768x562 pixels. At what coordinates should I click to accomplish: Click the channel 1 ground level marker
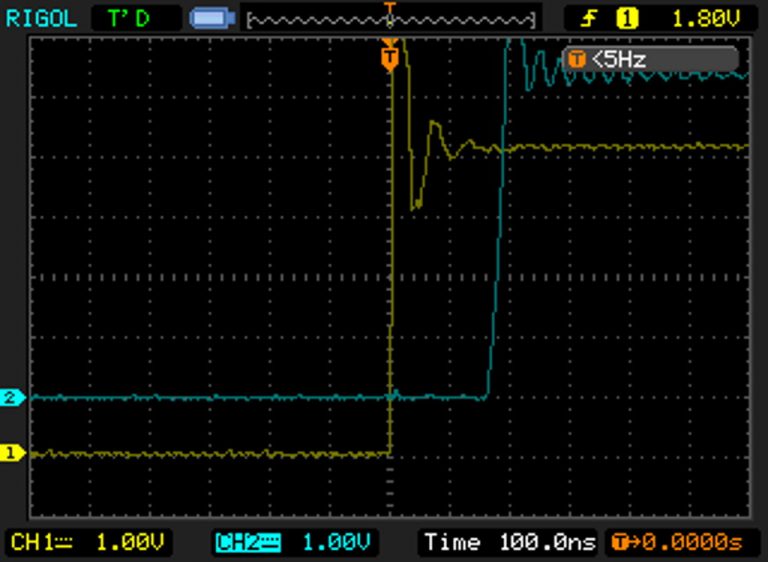pyautogui.click(x=13, y=452)
